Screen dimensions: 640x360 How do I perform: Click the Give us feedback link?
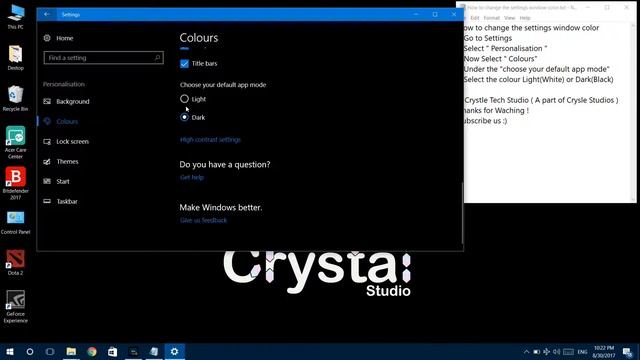point(203,220)
